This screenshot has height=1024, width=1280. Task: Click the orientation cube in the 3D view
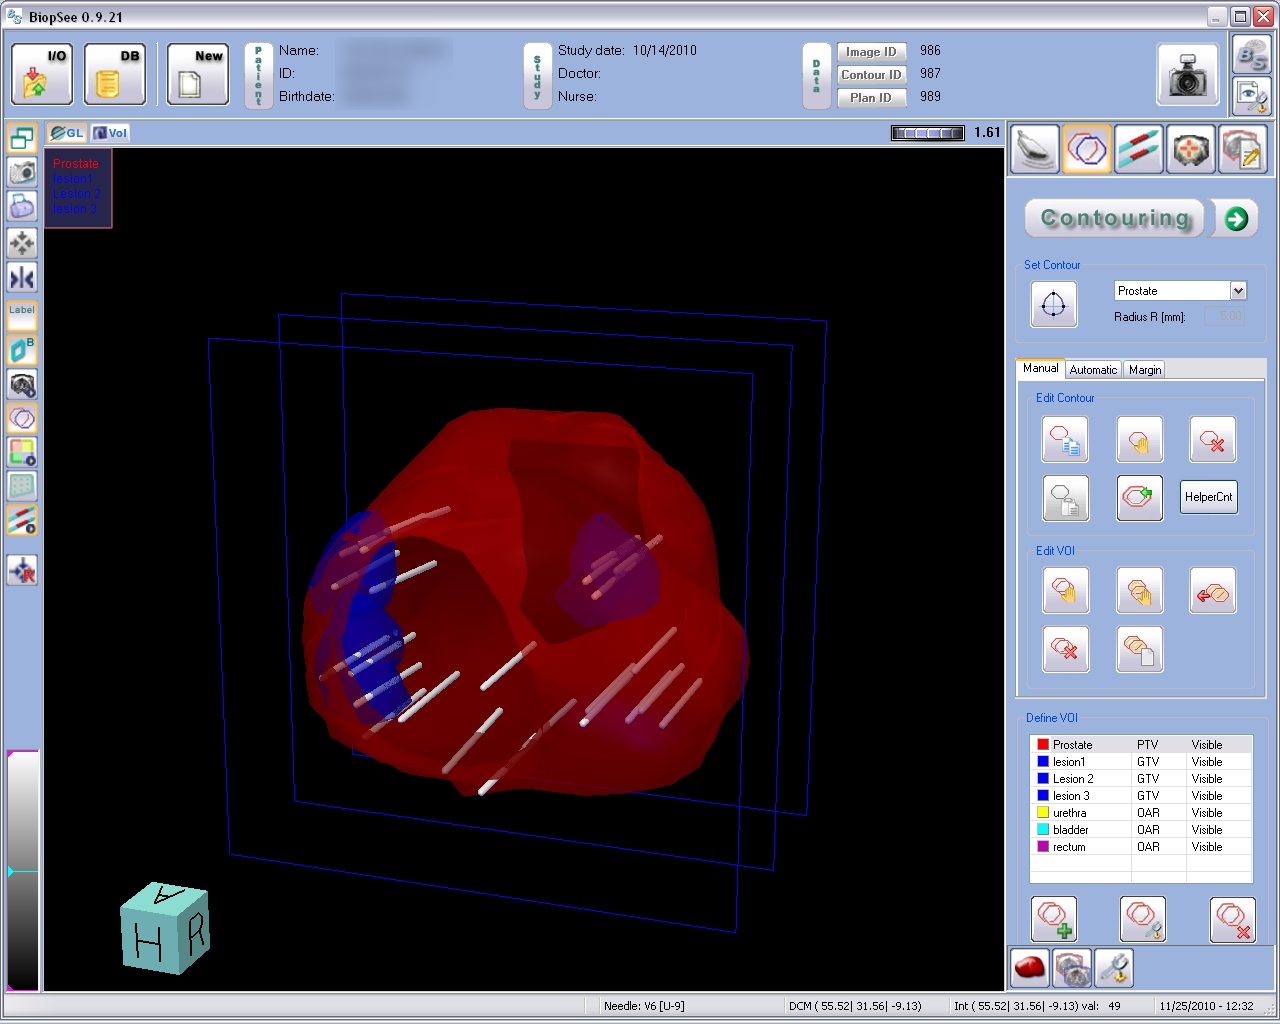click(x=165, y=928)
